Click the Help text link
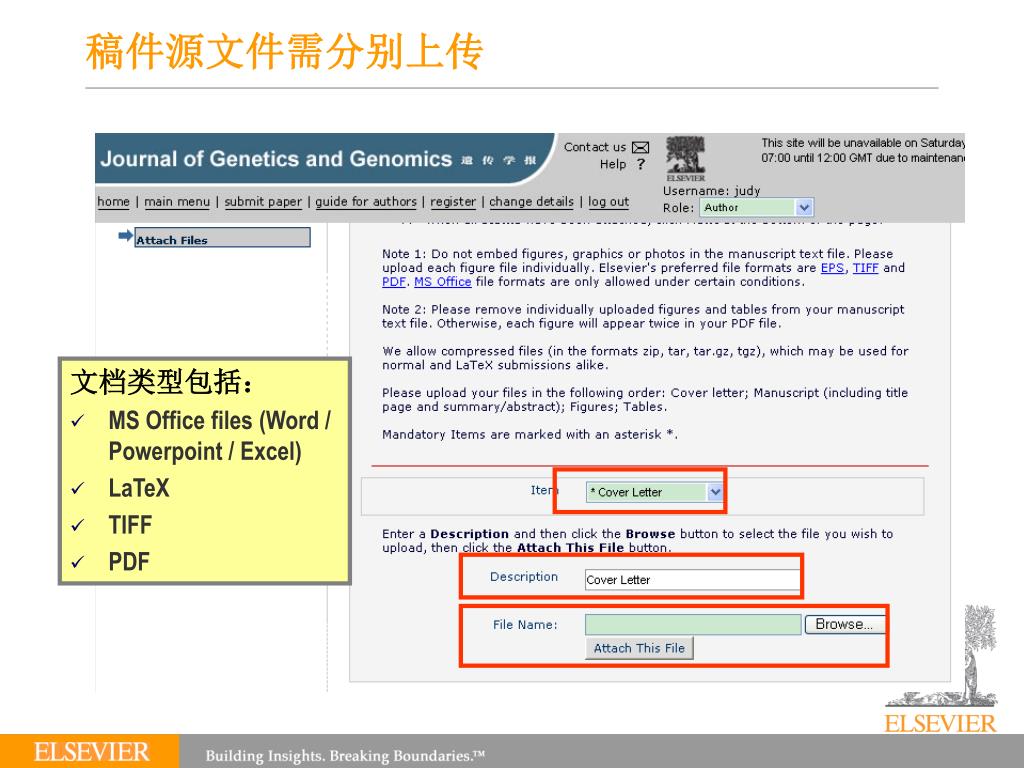The width and height of the screenshot is (1024, 768). coord(613,164)
